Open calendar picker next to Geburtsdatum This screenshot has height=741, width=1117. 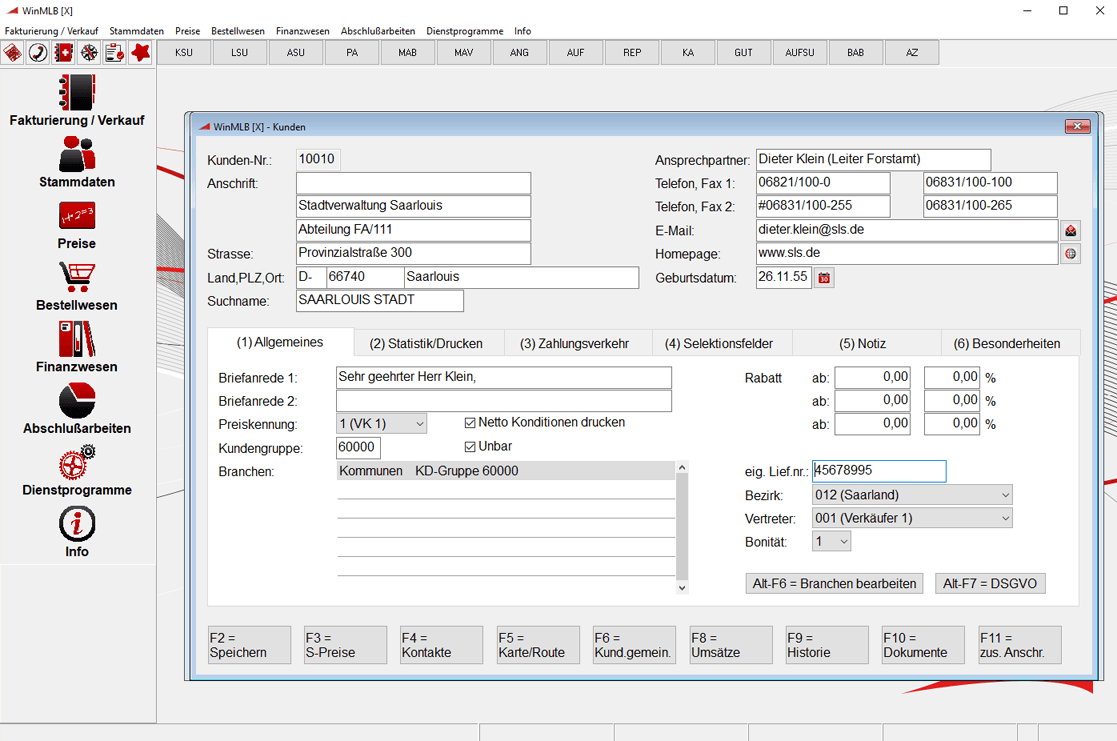click(824, 278)
